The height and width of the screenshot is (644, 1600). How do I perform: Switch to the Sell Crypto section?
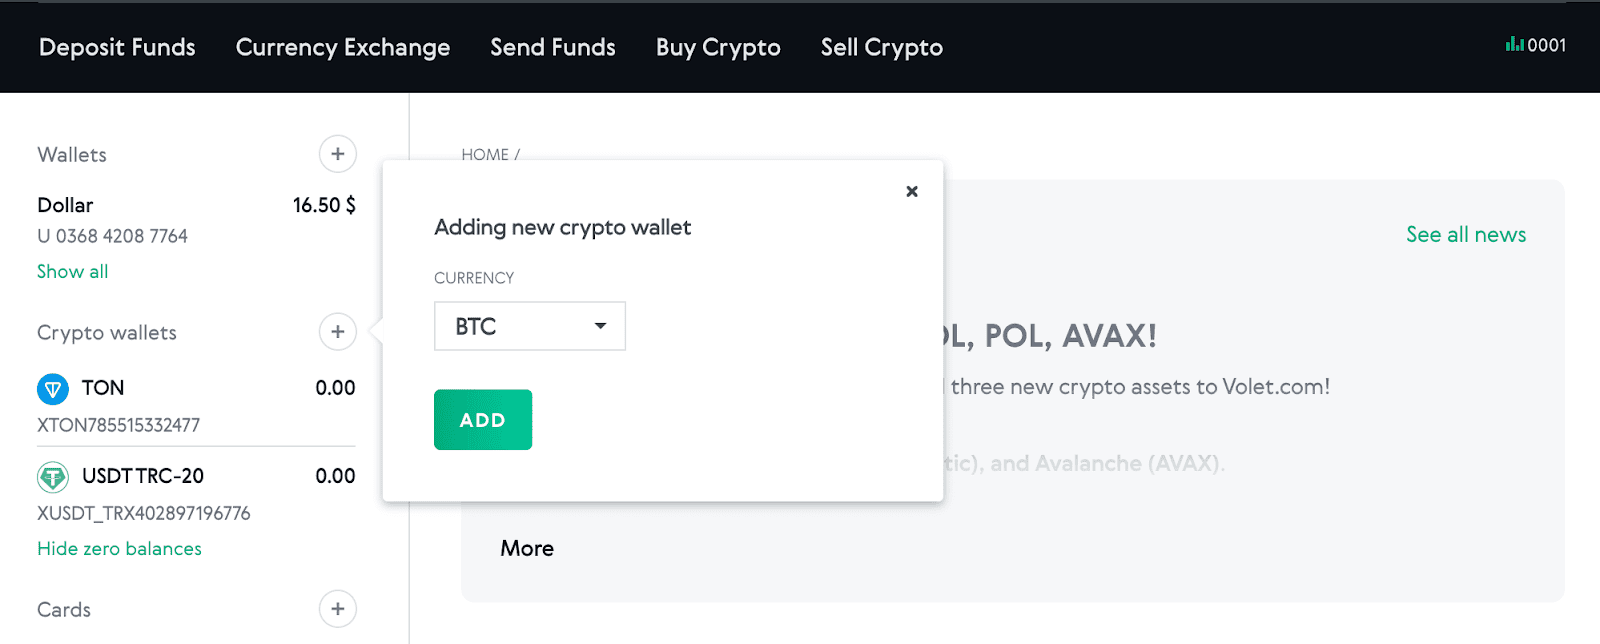880,47
